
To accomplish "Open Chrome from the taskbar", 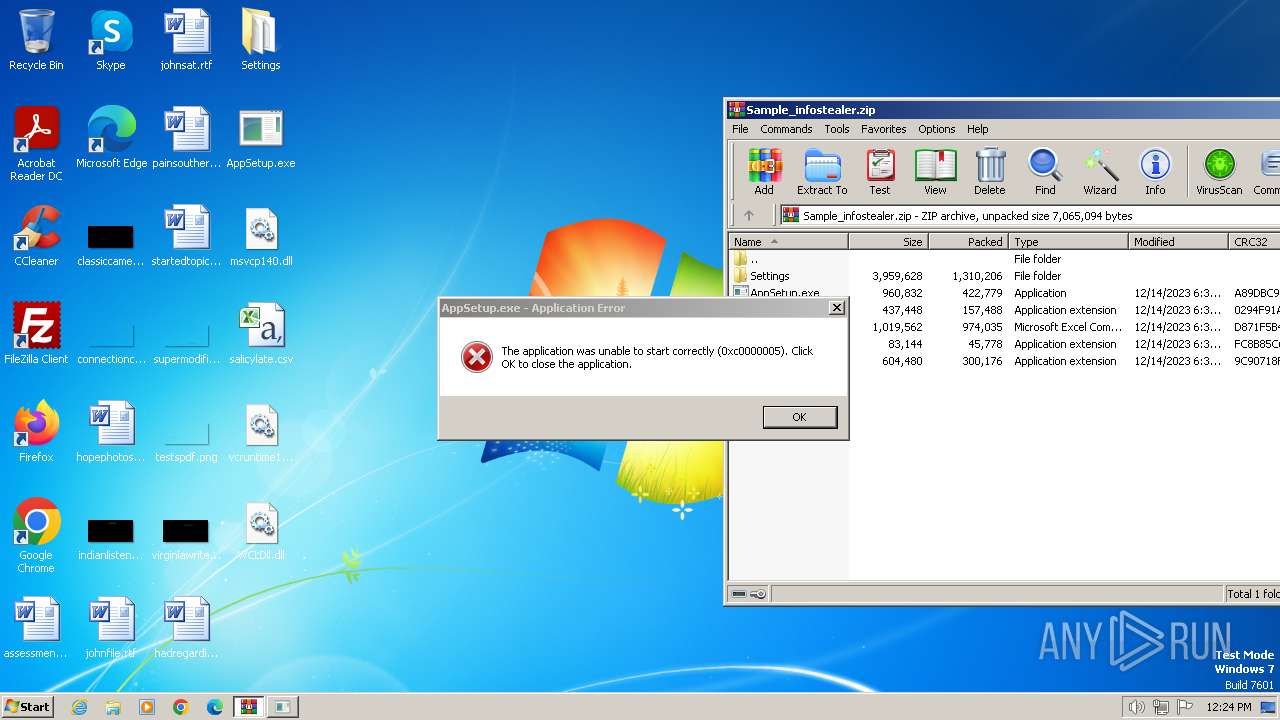I will pyautogui.click(x=181, y=707).
